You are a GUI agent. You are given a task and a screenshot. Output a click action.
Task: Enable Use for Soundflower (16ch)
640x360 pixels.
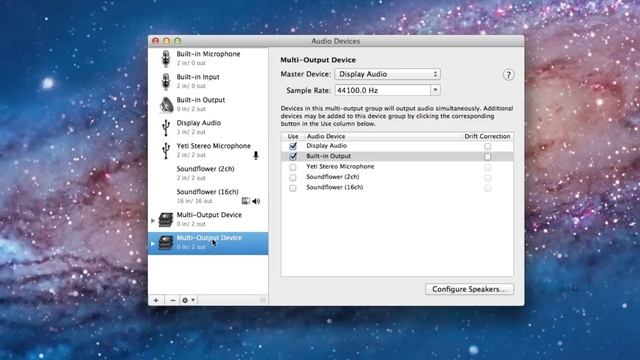293,188
